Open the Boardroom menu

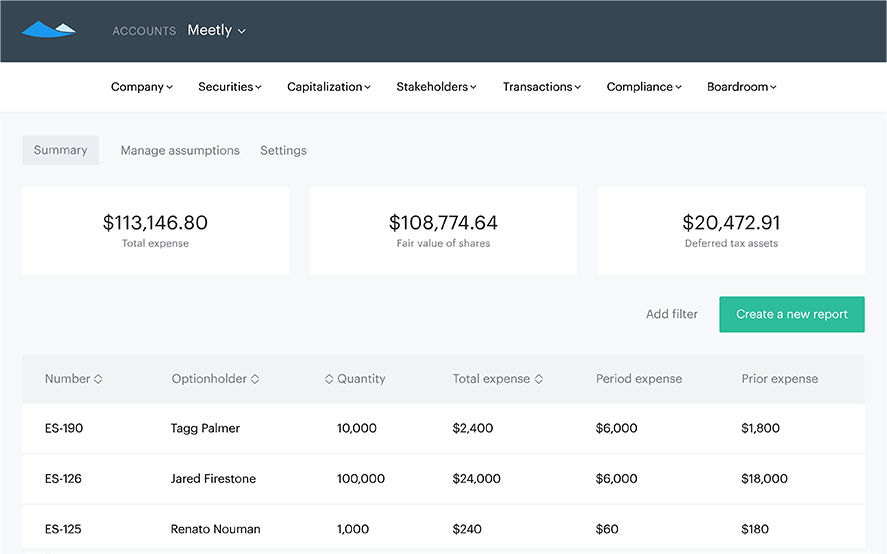[x=742, y=87]
